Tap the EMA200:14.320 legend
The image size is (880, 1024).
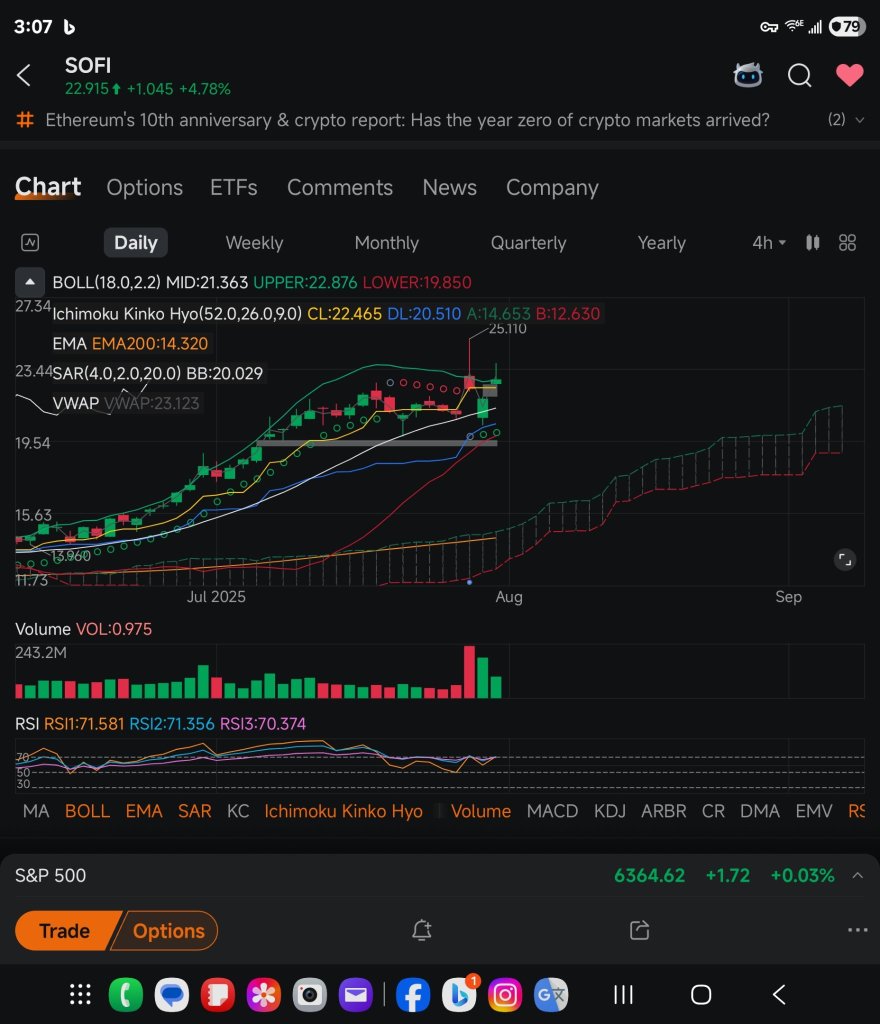[x=149, y=344]
